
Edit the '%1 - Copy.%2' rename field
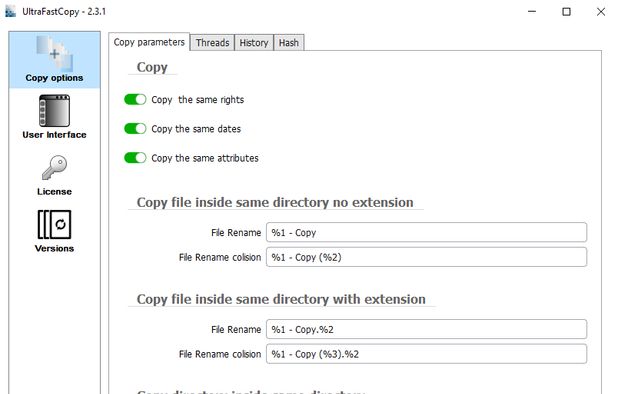pyautogui.click(x=426, y=329)
